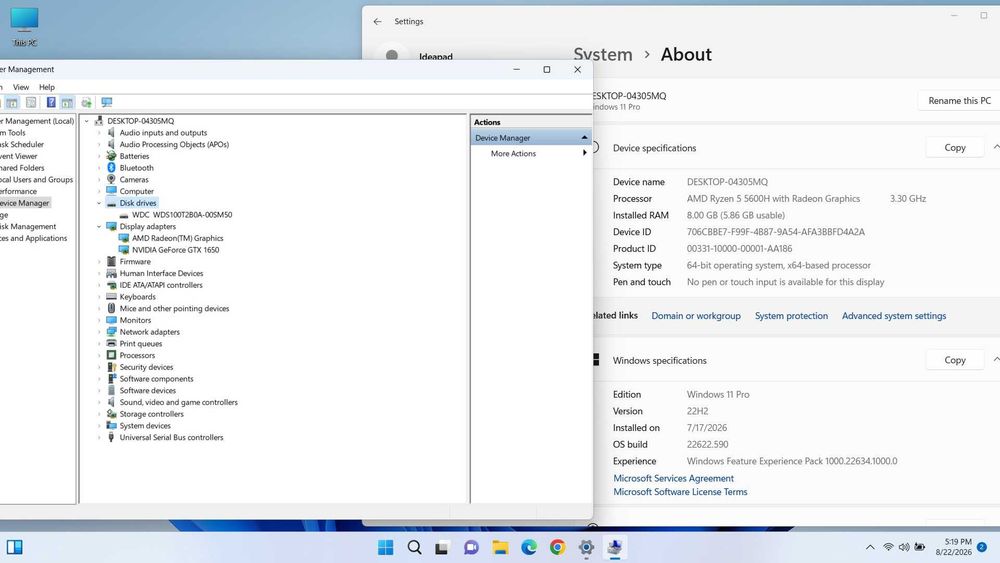The image size is (1000, 563).
Task: Click the WDC disk drive icon
Action: (124, 215)
